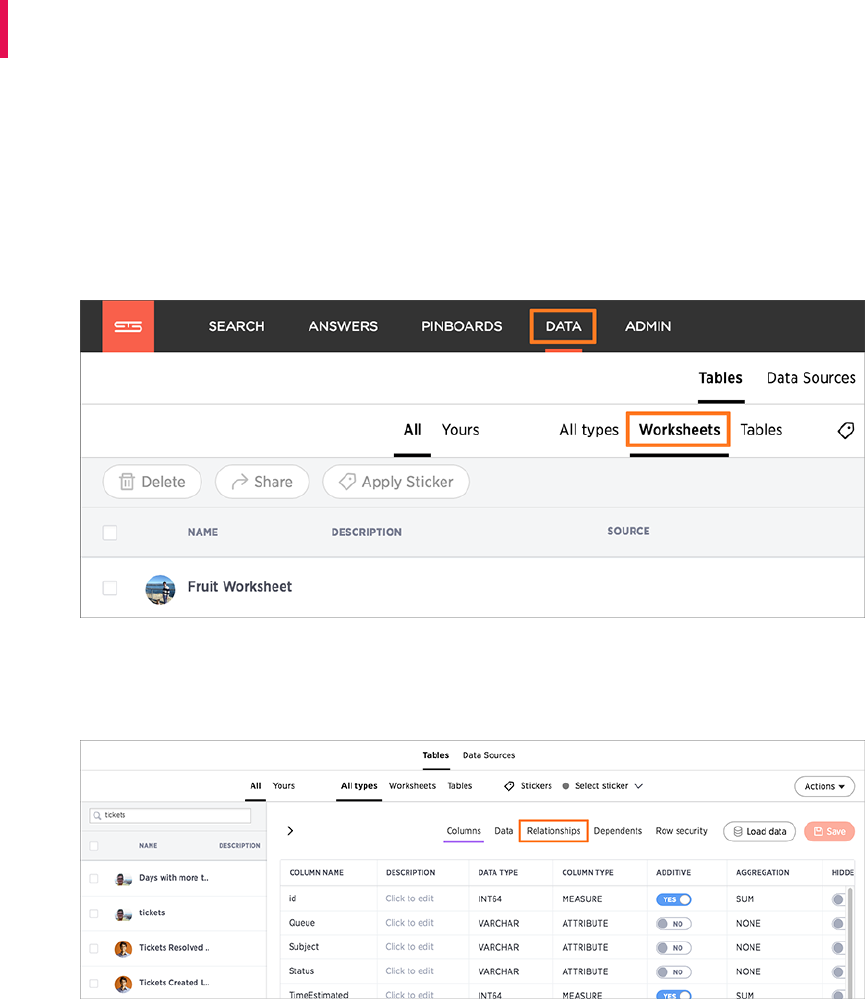This screenshot has height=999, width=865.
Task: Click the tickets search input field
Action: coord(171,816)
